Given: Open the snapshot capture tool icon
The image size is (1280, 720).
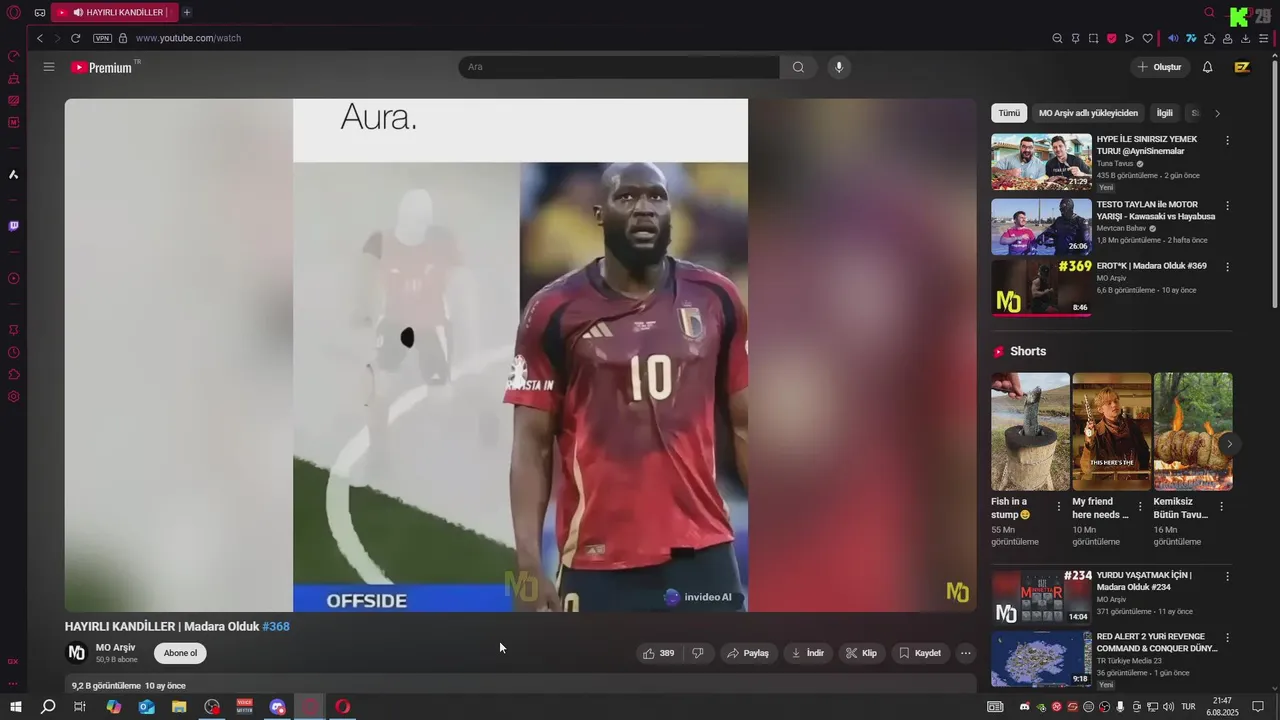Looking at the screenshot, I should click(x=1093, y=38).
